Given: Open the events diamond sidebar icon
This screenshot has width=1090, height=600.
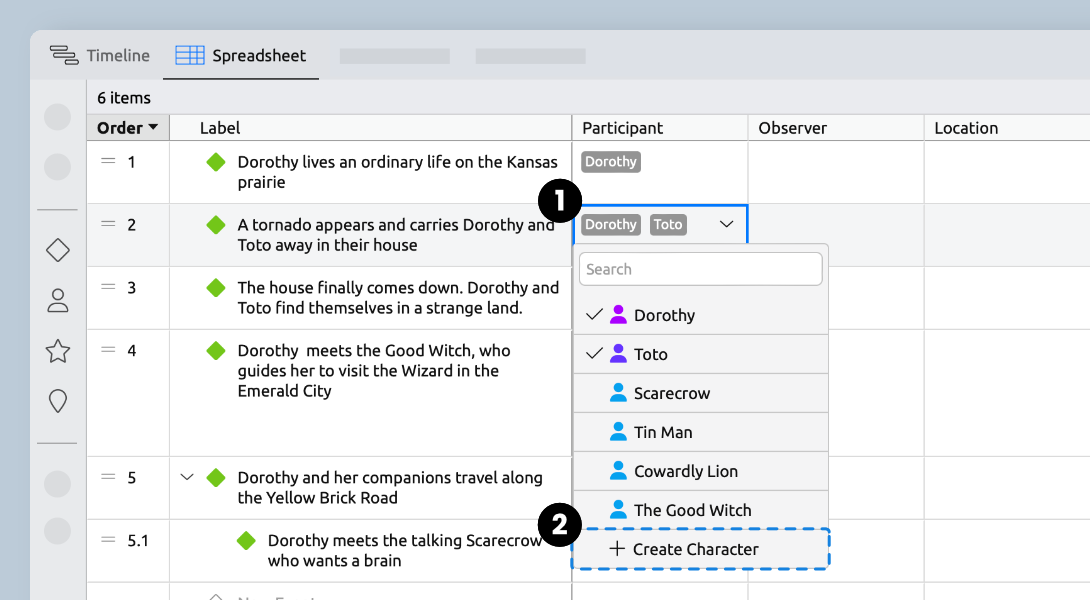Looking at the screenshot, I should (x=58, y=250).
